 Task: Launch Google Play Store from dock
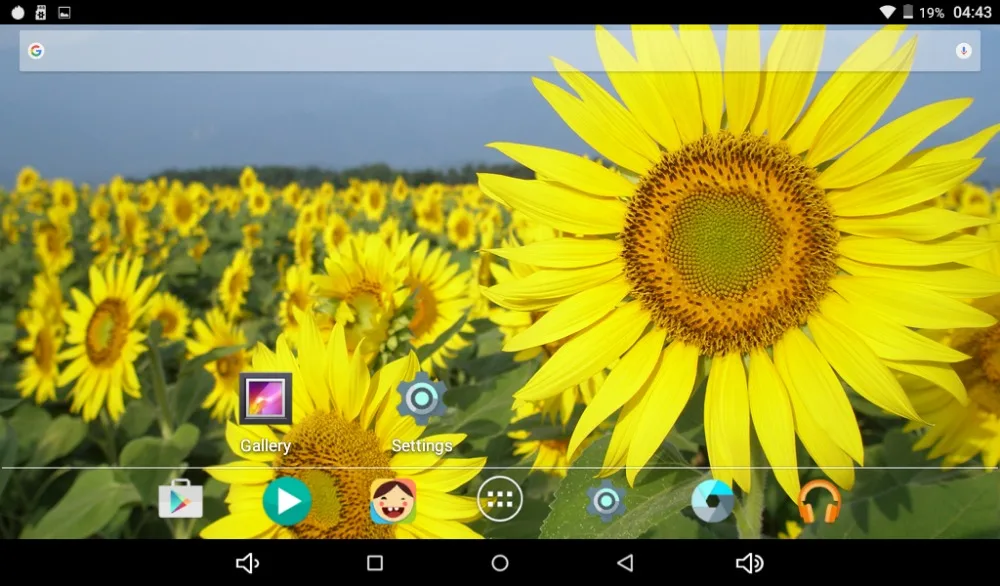point(180,499)
